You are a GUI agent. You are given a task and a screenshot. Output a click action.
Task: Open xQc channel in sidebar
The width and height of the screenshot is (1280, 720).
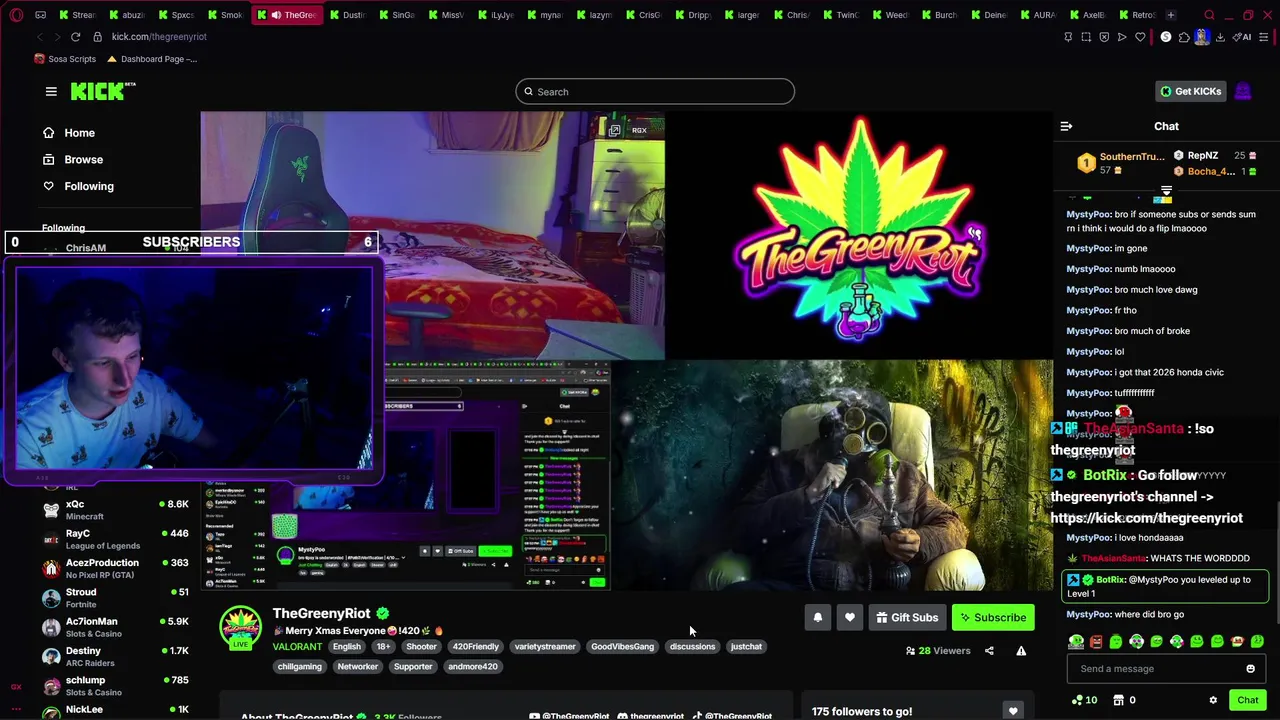tap(115, 510)
